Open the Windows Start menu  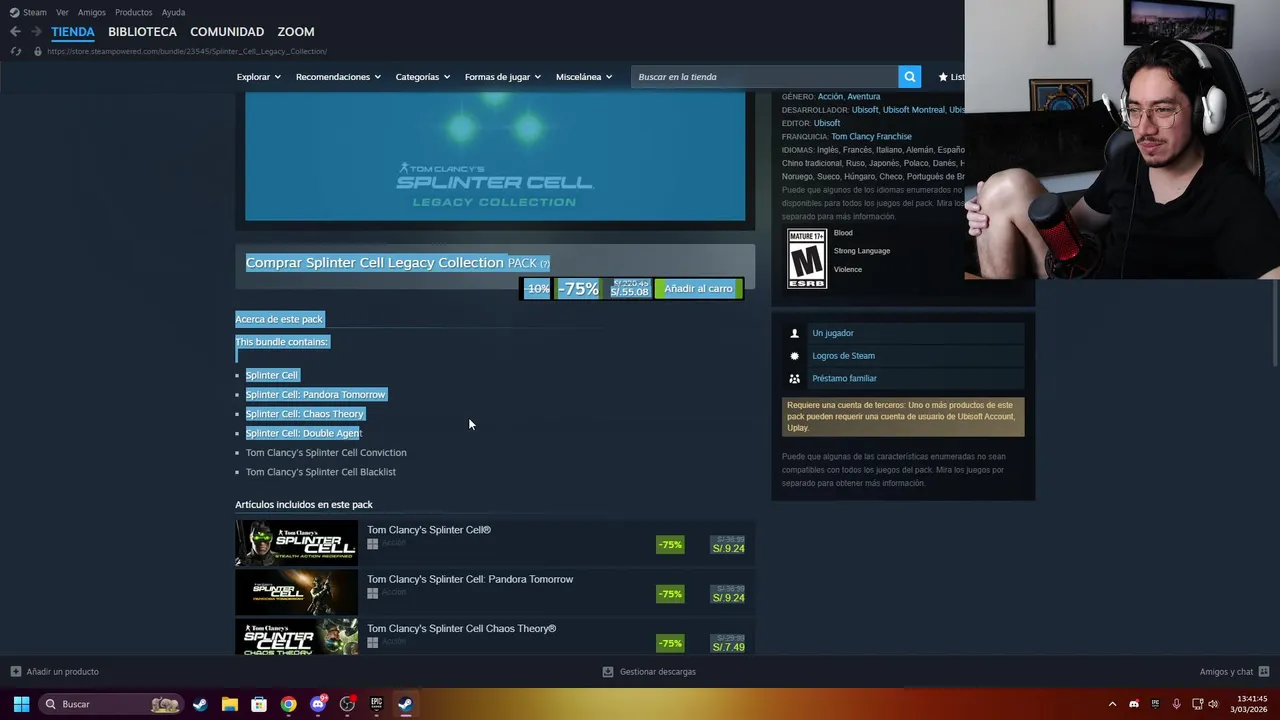tap(21, 704)
